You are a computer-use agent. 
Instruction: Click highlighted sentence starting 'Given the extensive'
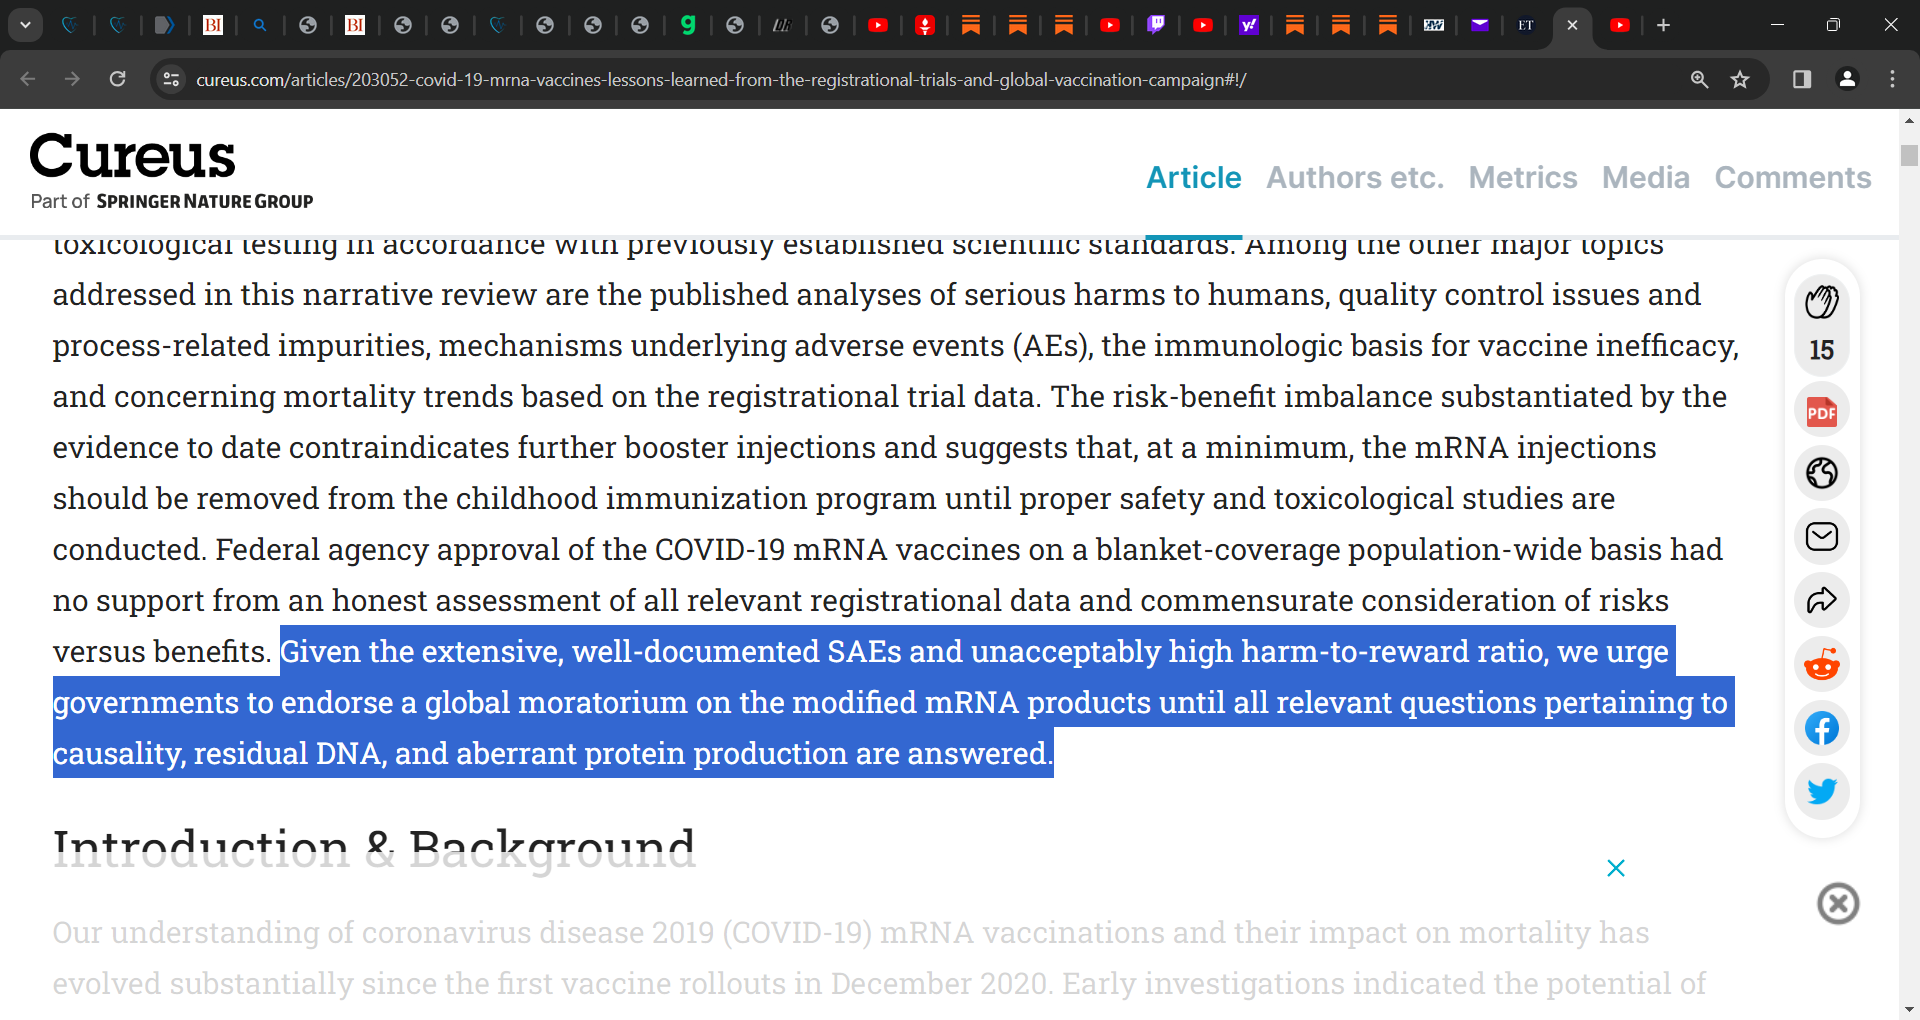[893, 702]
